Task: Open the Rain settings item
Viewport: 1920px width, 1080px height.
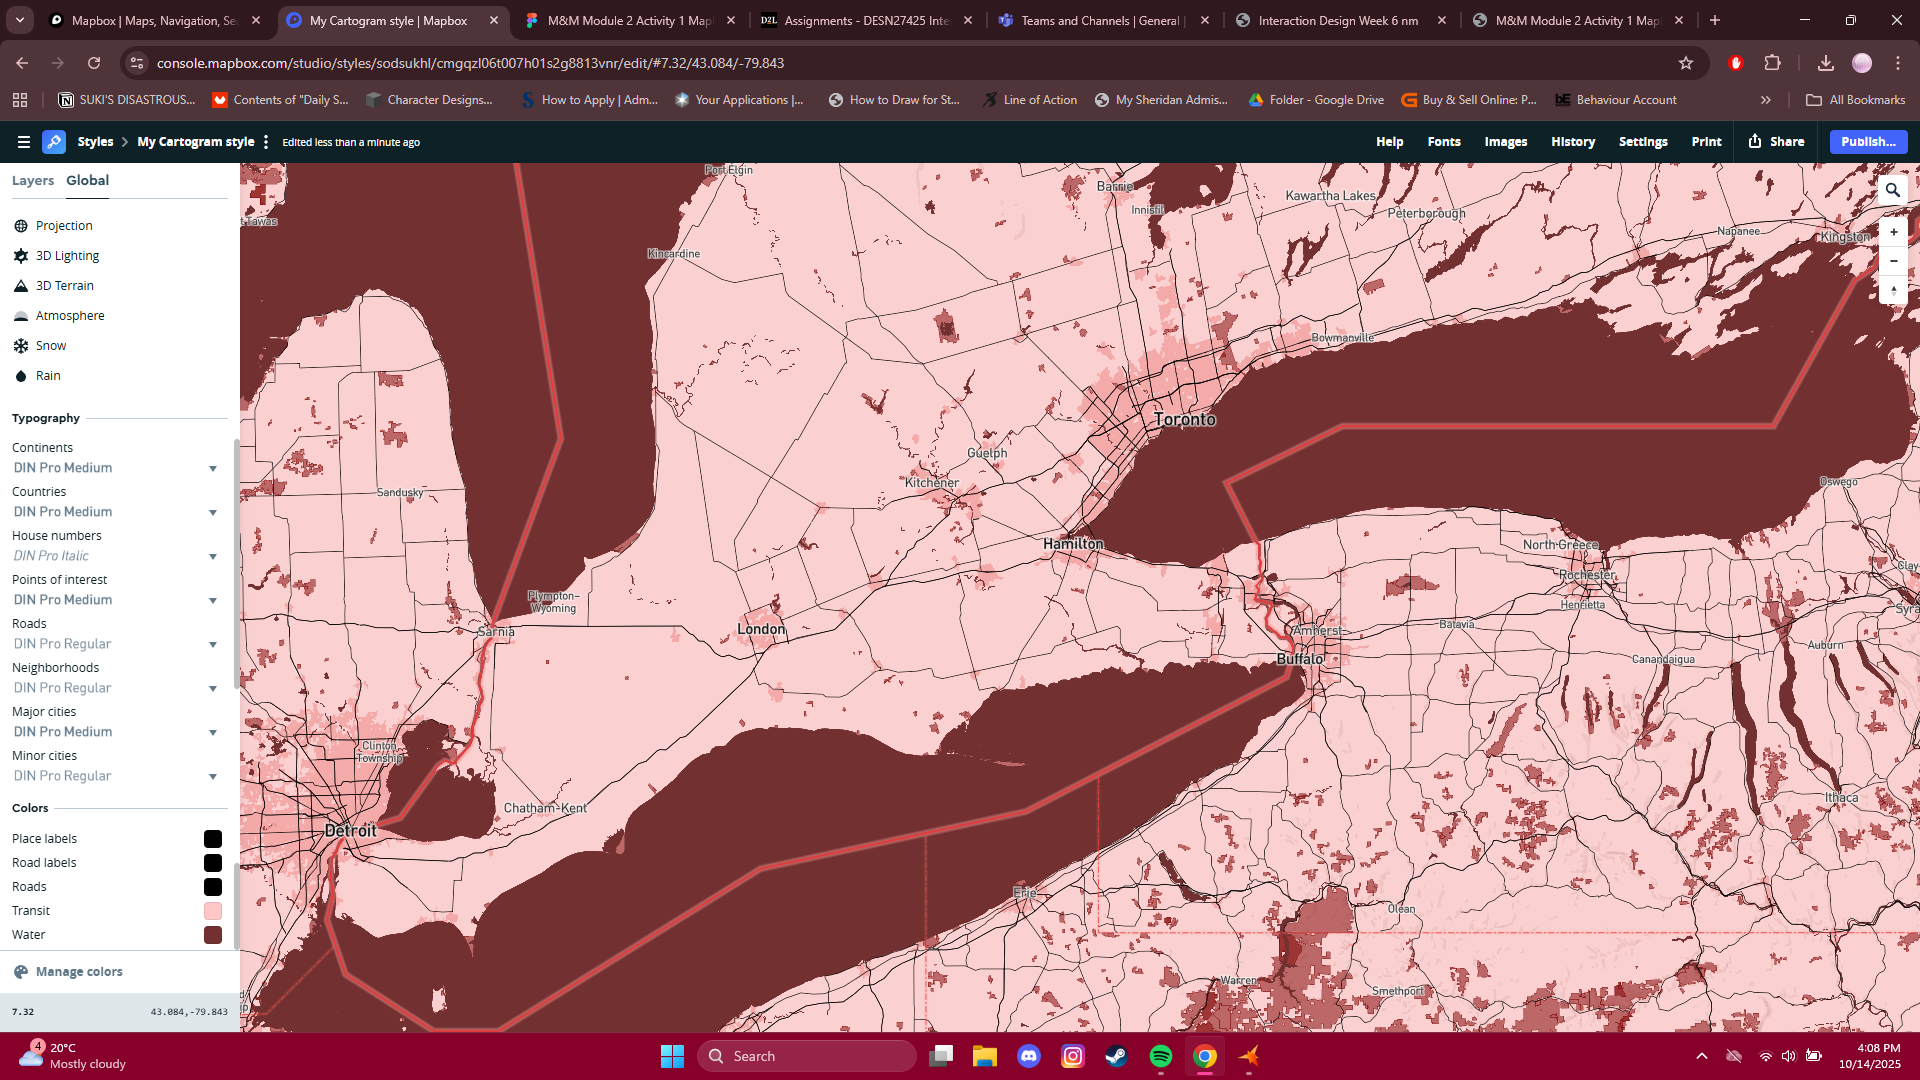Action: (48, 376)
